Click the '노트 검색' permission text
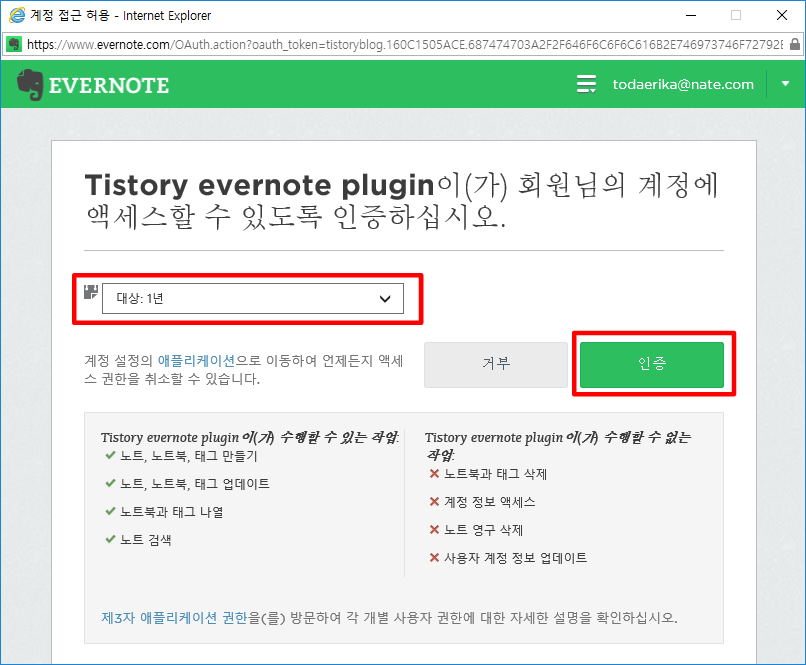The image size is (806, 665). click(x=146, y=540)
